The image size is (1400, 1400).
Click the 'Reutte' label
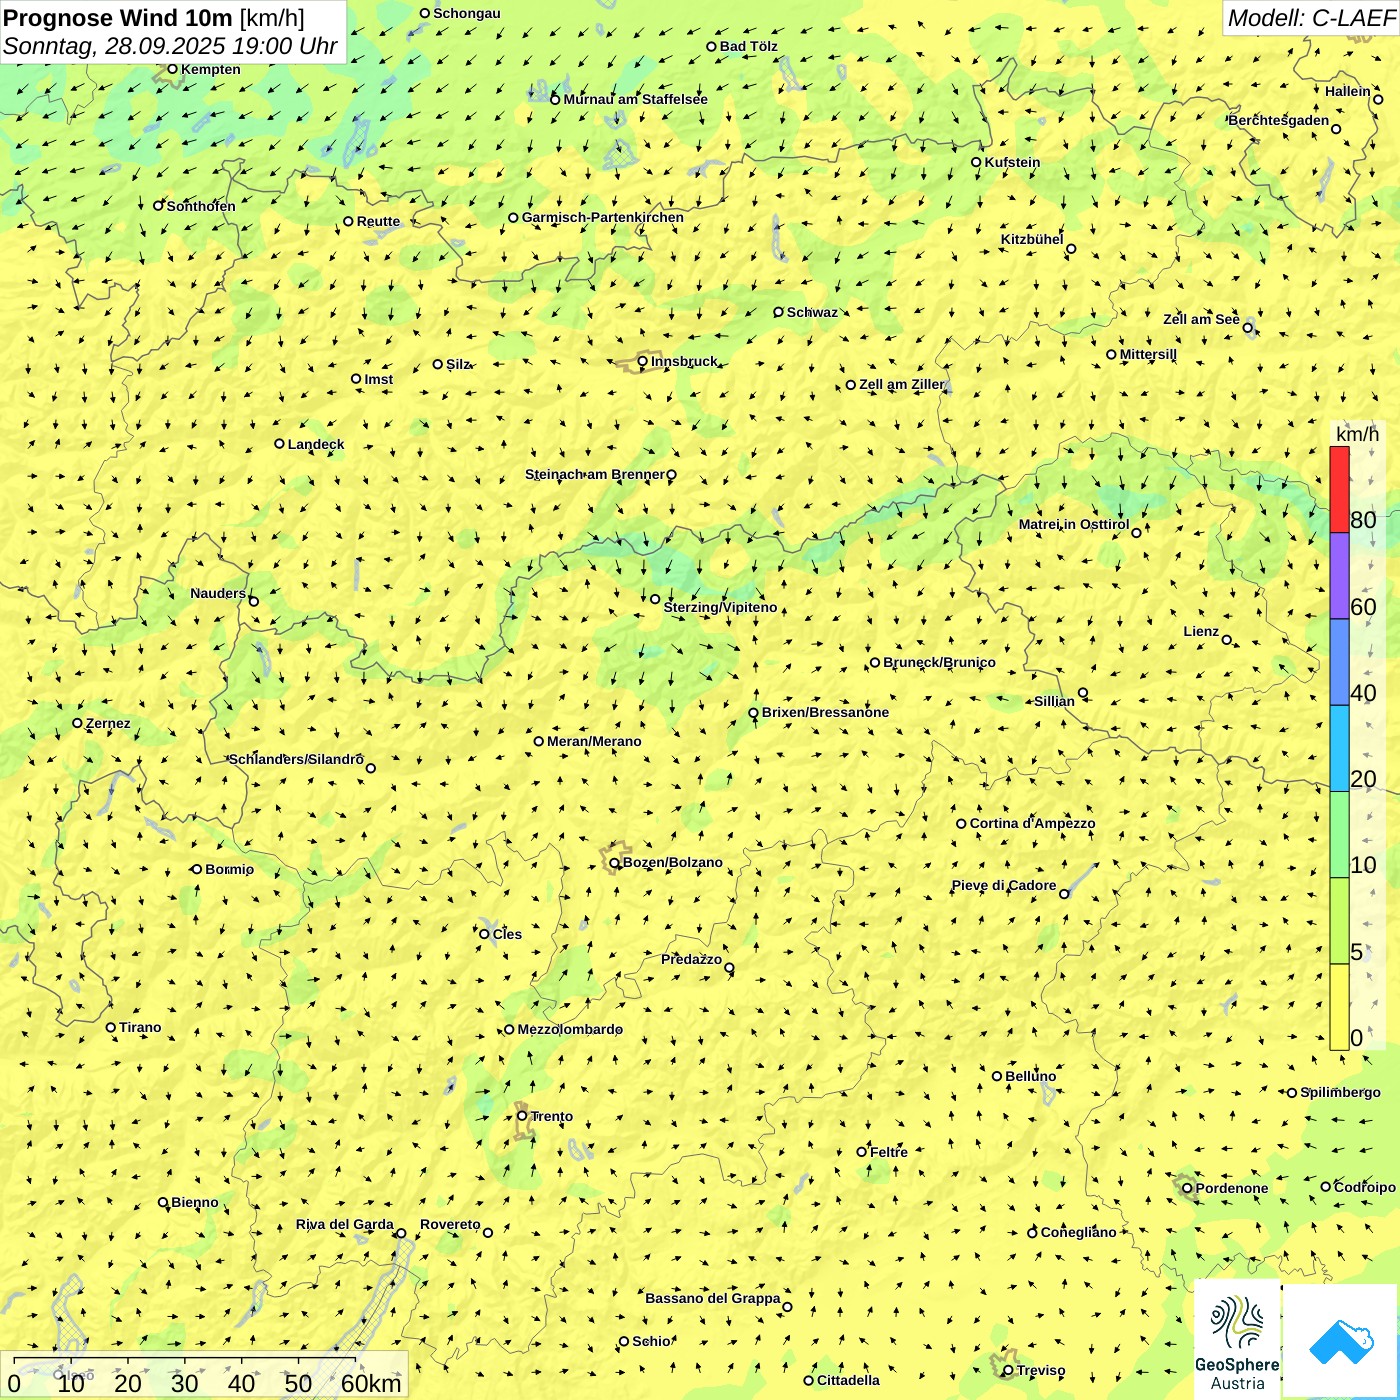378,221
